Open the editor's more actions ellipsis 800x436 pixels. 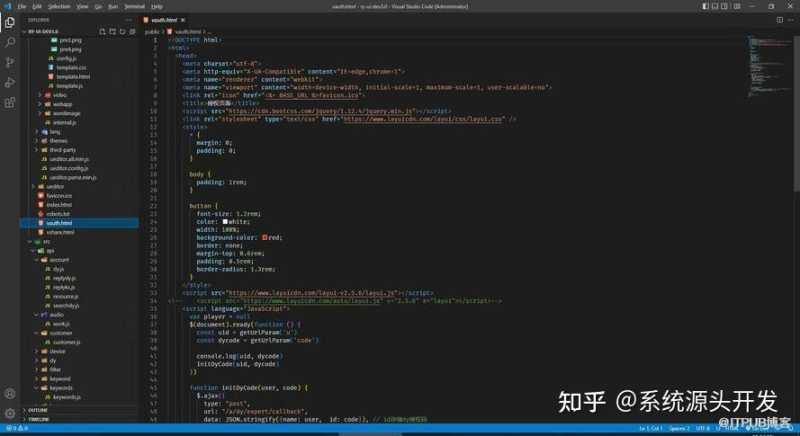coord(791,20)
